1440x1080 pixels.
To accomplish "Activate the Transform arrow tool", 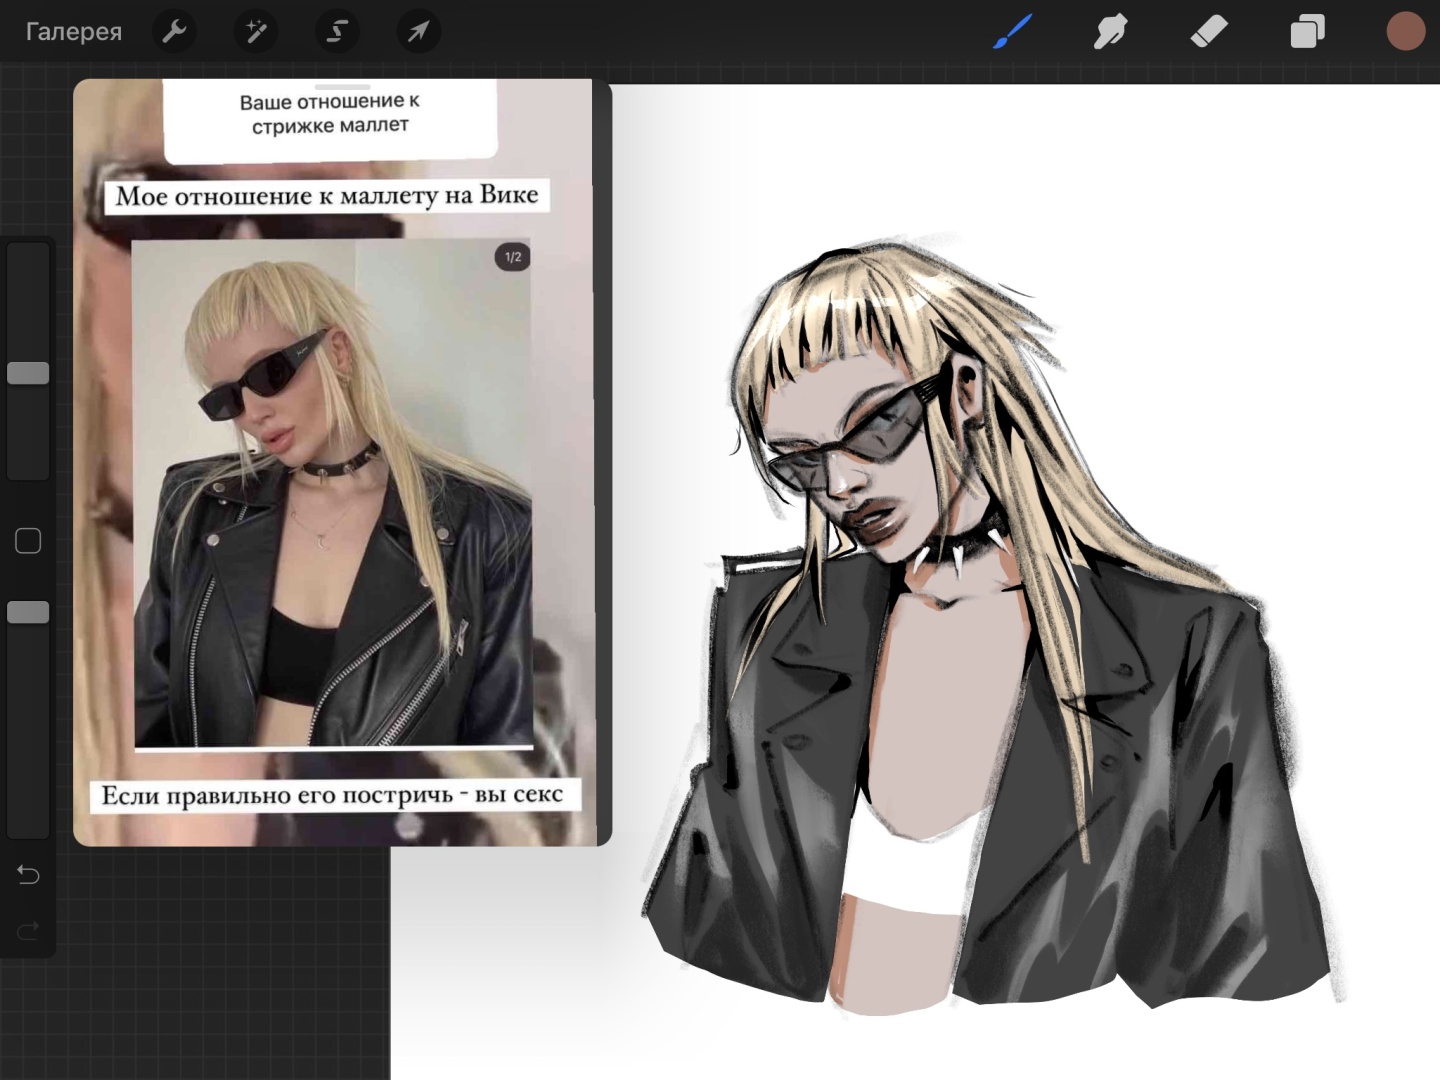I will [418, 32].
